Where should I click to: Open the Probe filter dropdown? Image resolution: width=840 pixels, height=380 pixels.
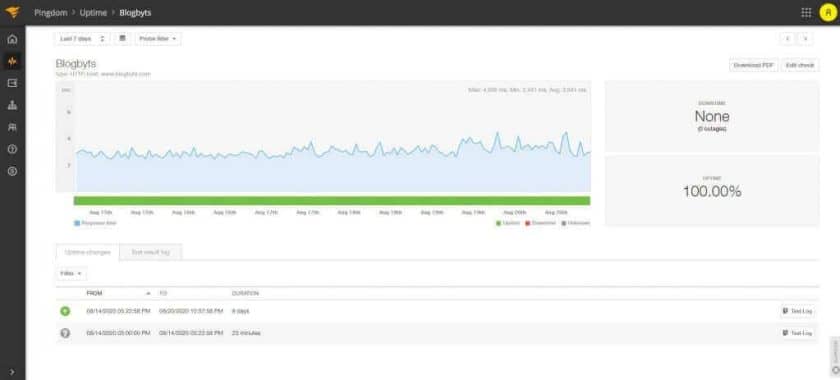[158, 39]
